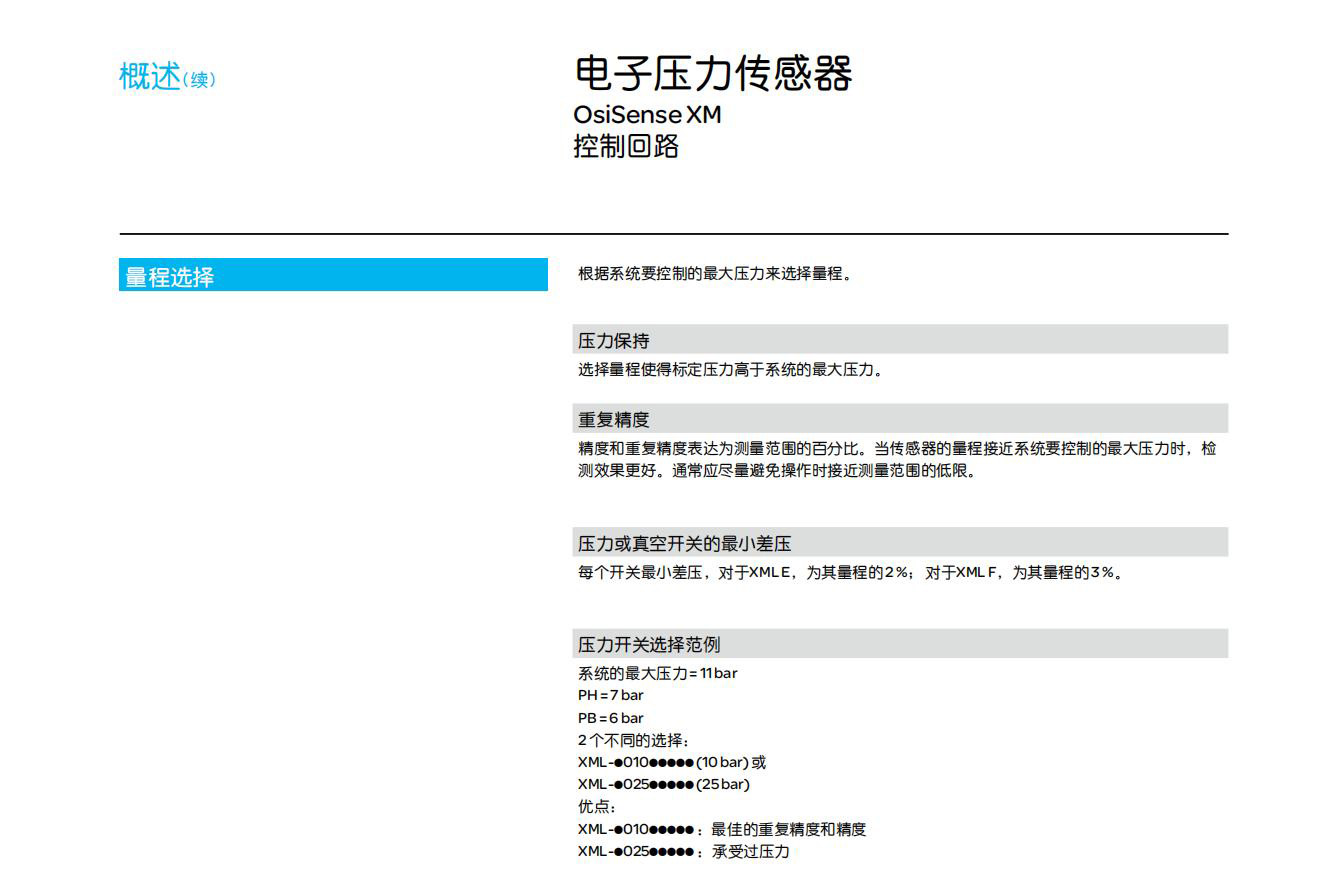Click the line 2个不同的选择
This screenshot has width=1323, height=870.
(x=633, y=740)
